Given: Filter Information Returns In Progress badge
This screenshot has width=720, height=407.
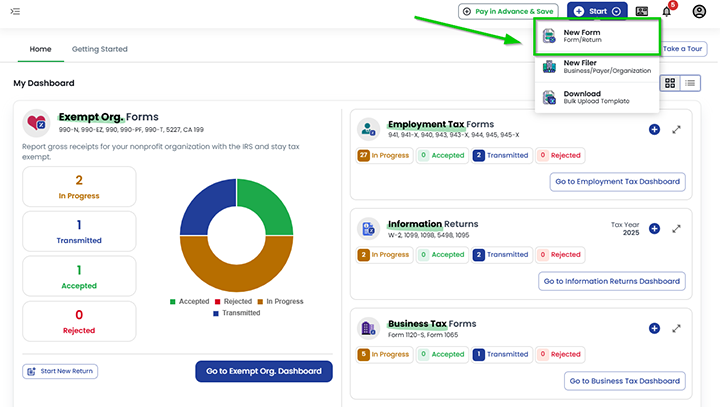Looking at the screenshot, I should [384, 254].
